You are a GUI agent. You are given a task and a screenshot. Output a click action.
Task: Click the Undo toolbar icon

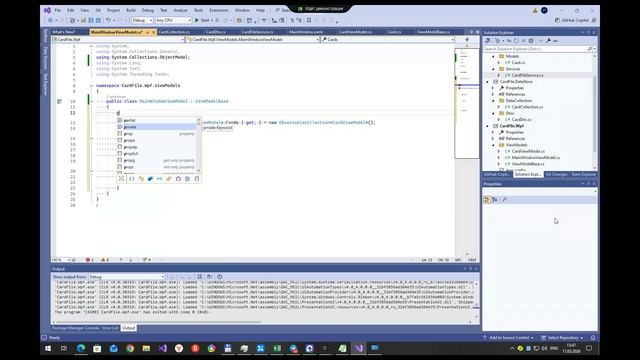pos(108,20)
